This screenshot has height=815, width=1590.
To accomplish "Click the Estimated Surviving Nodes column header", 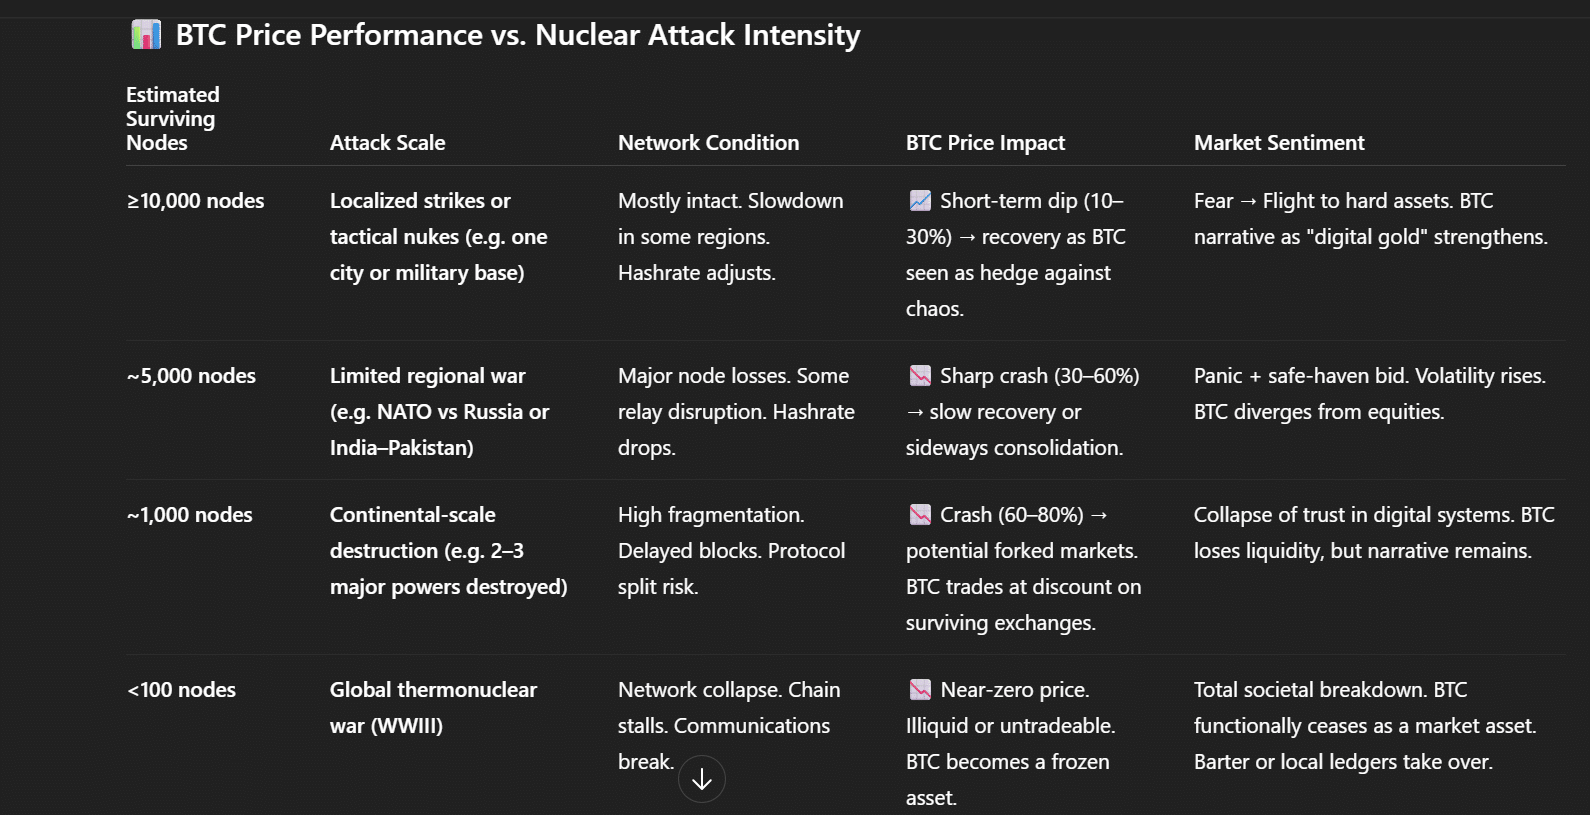I will point(173,119).
